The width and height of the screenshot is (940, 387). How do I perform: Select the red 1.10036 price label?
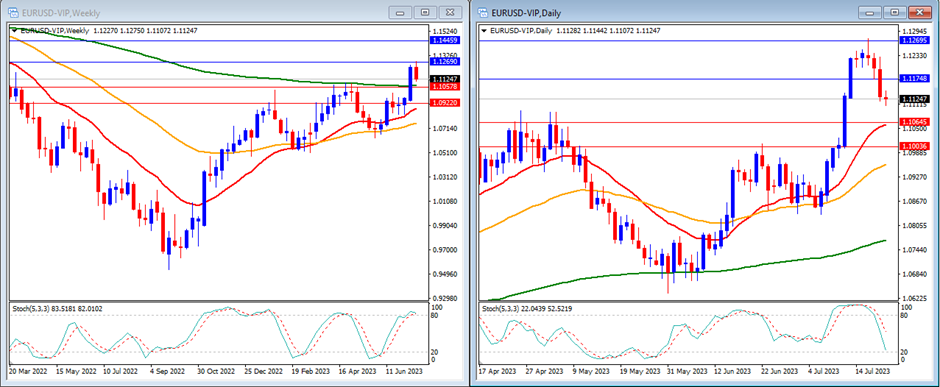[x=915, y=146]
